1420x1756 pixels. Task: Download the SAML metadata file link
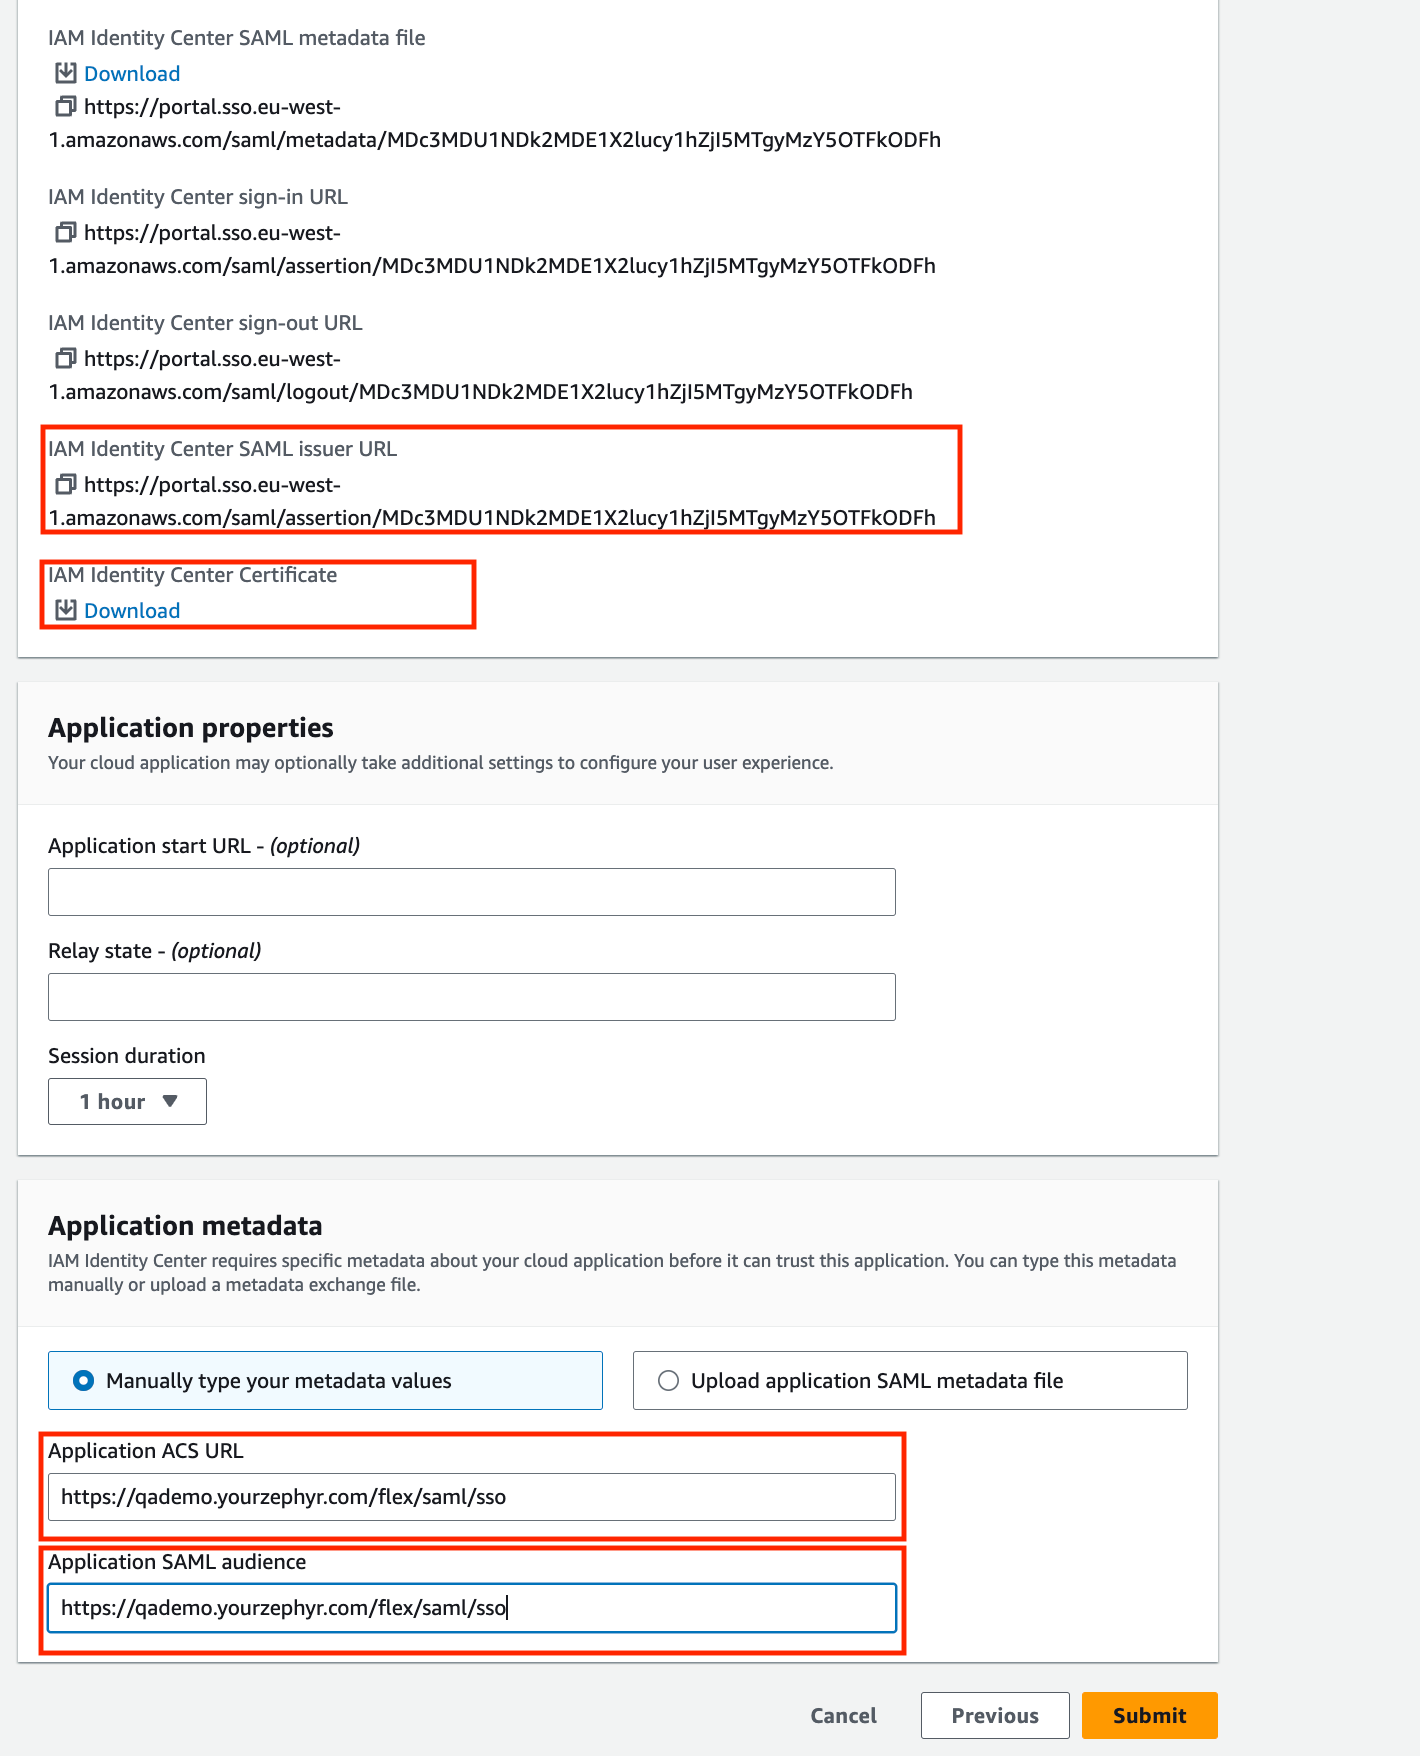click(x=132, y=74)
